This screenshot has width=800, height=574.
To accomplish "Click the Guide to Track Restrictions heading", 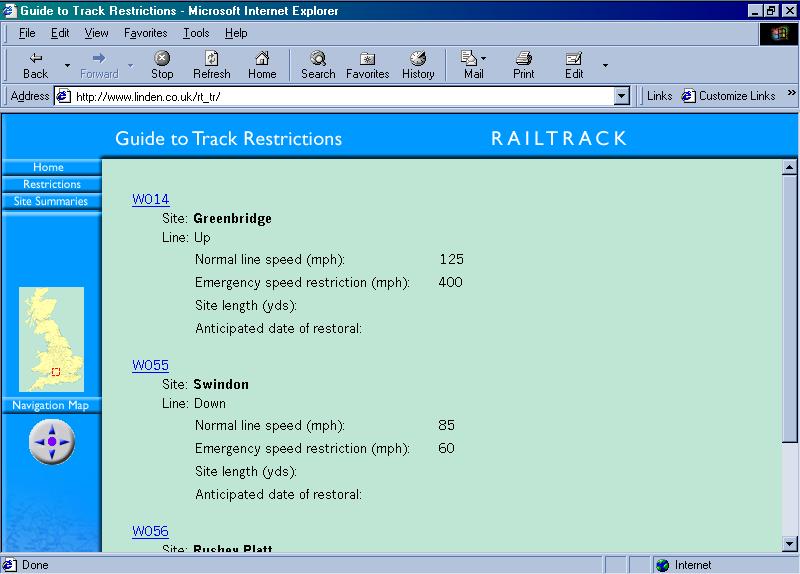I will 229,138.
